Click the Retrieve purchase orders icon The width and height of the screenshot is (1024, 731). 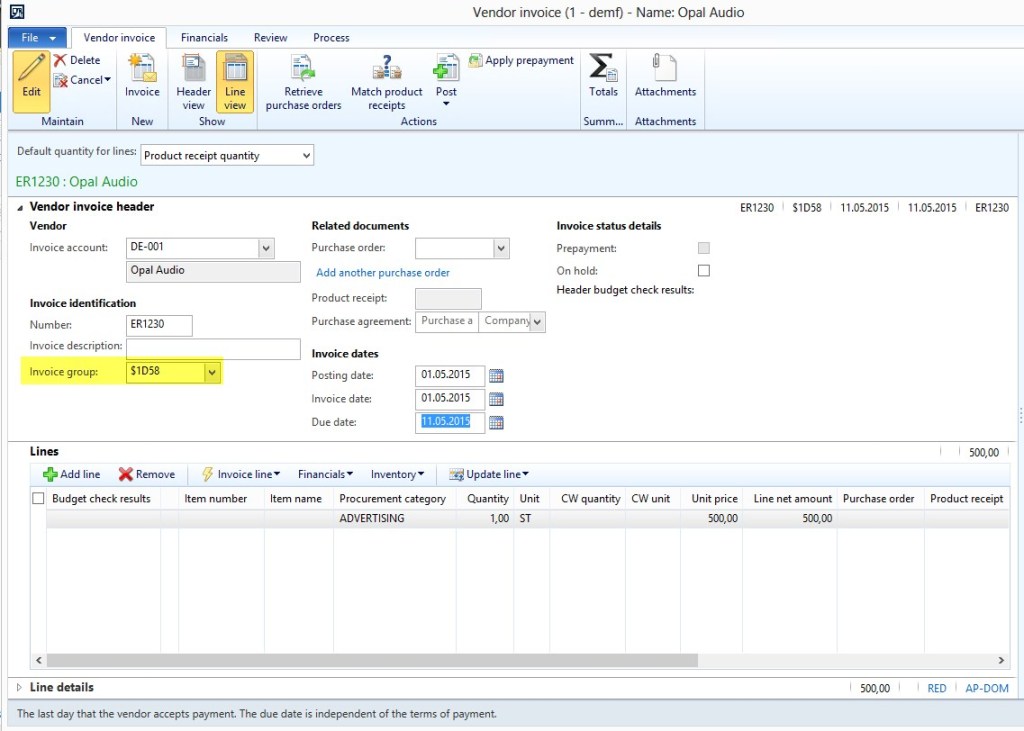302,80
